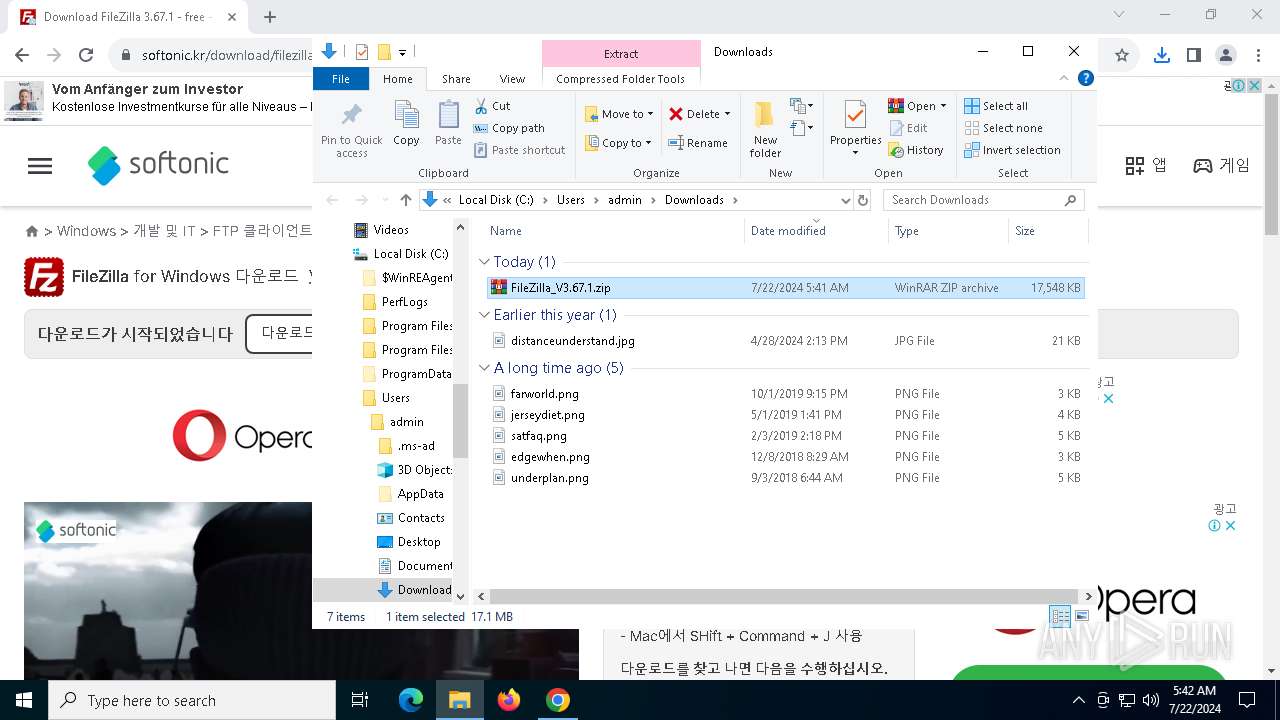
Task: Minimize the ribbon chevron
Action: (x=1066, y=78)
